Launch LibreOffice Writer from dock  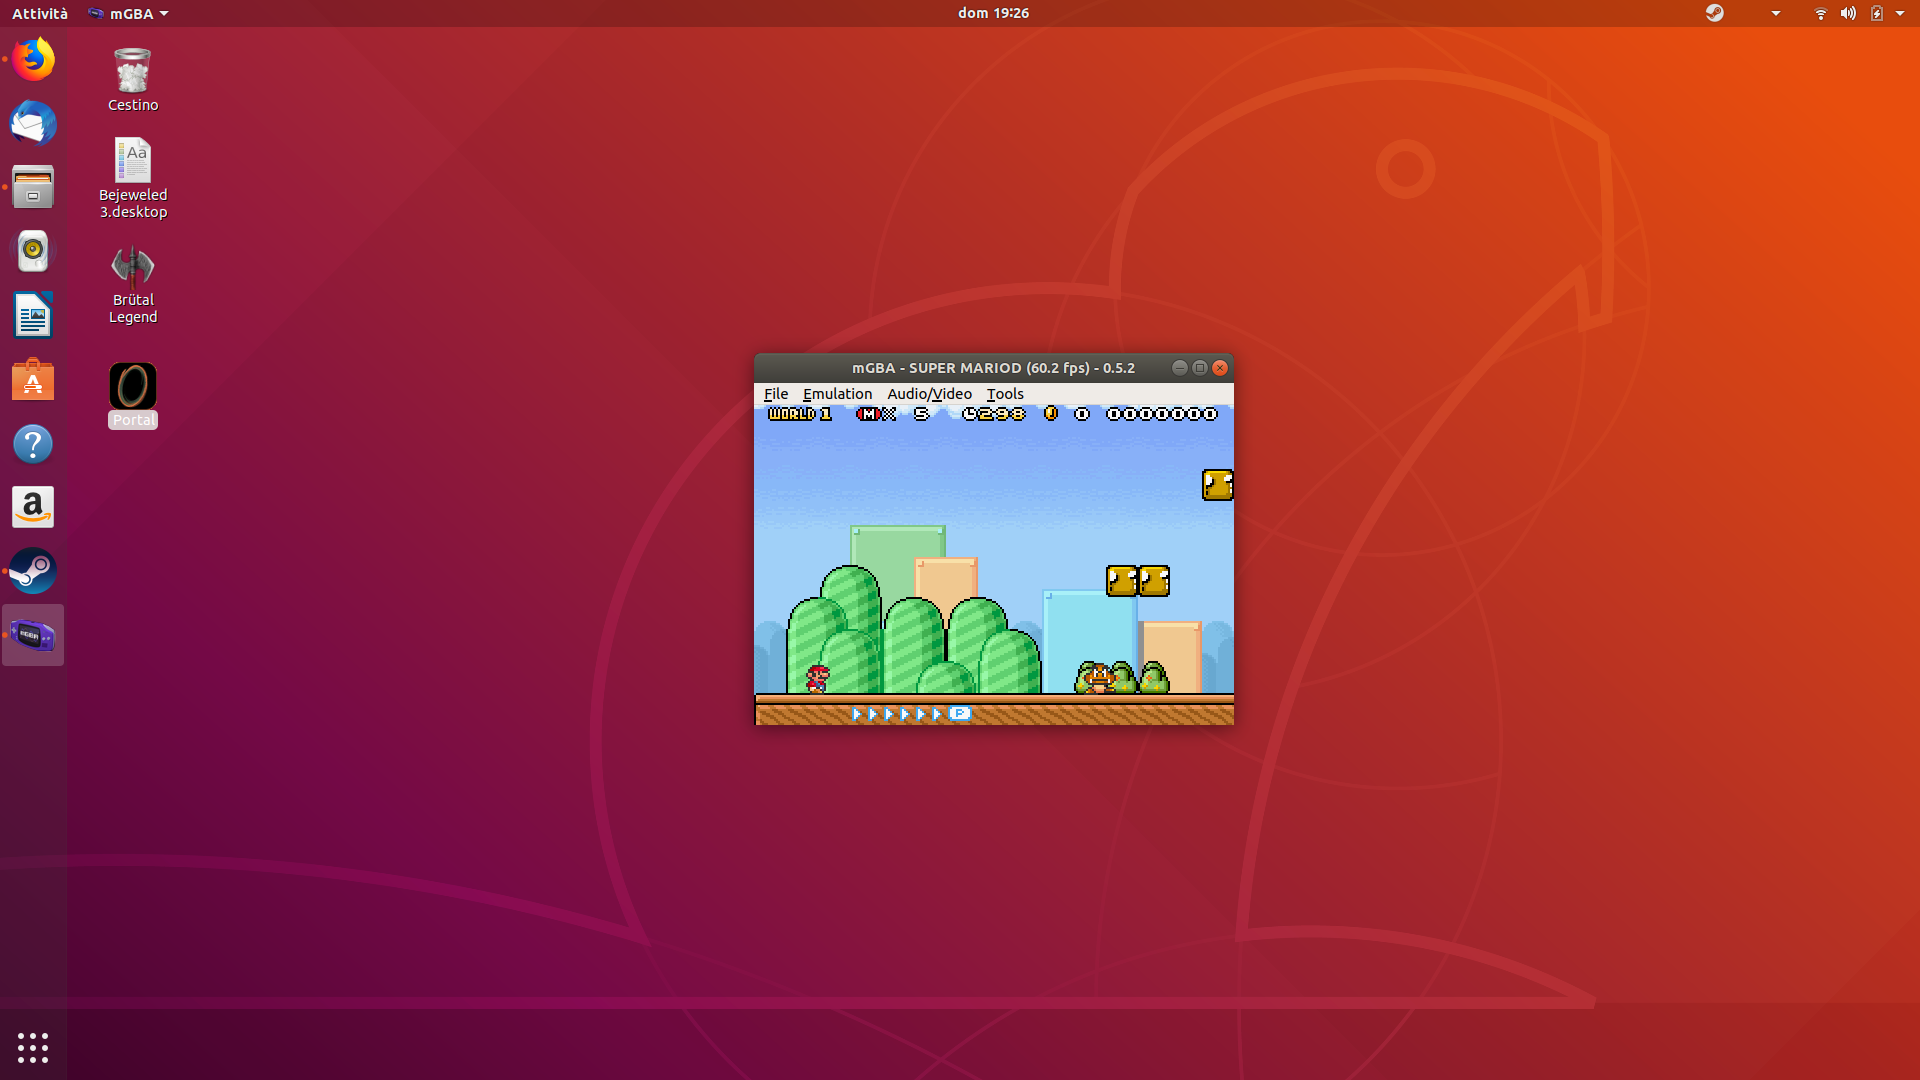(x=33, y=316)
